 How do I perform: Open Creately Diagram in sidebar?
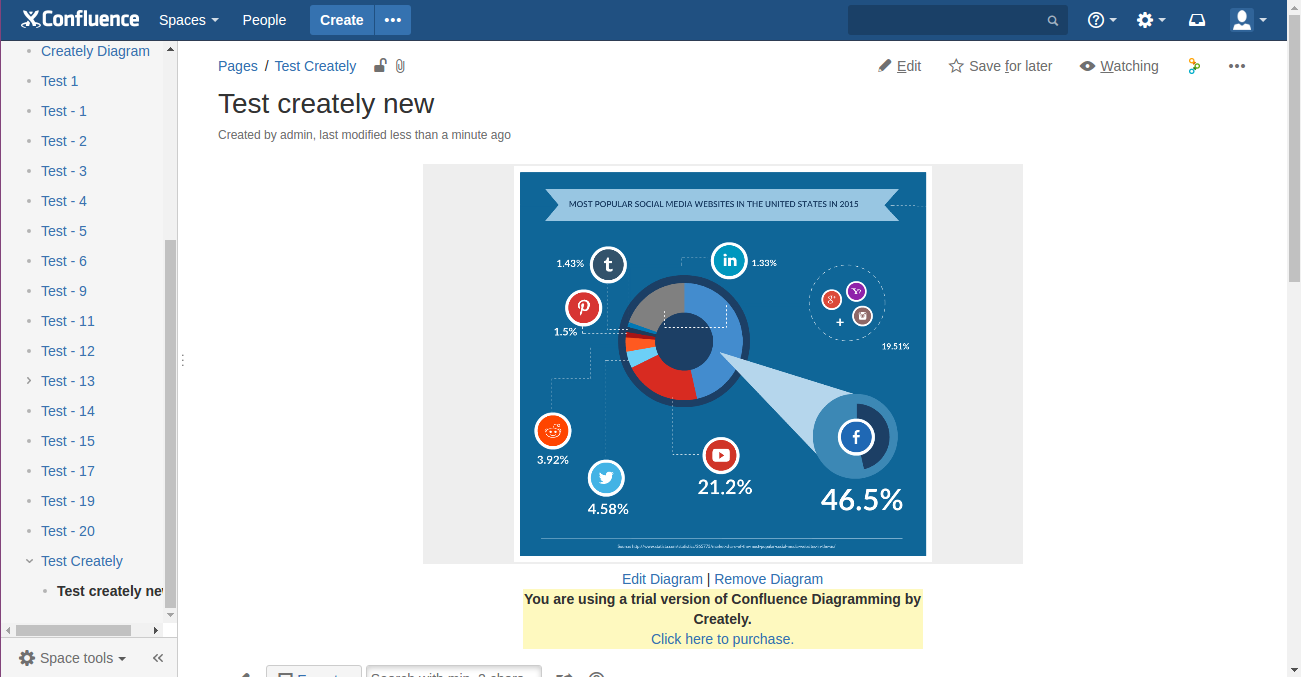[x=95, y=51]
